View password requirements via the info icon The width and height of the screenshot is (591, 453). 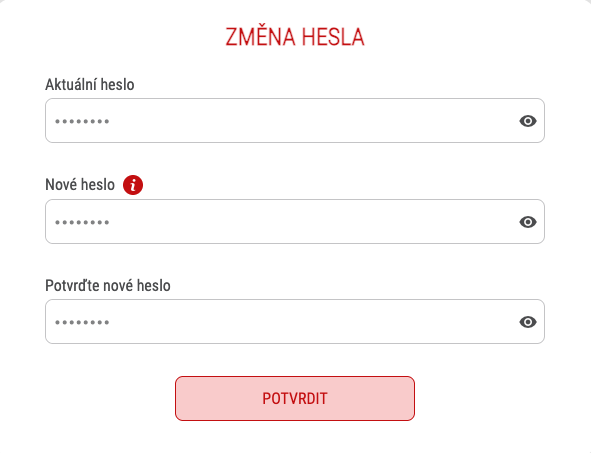133,185
